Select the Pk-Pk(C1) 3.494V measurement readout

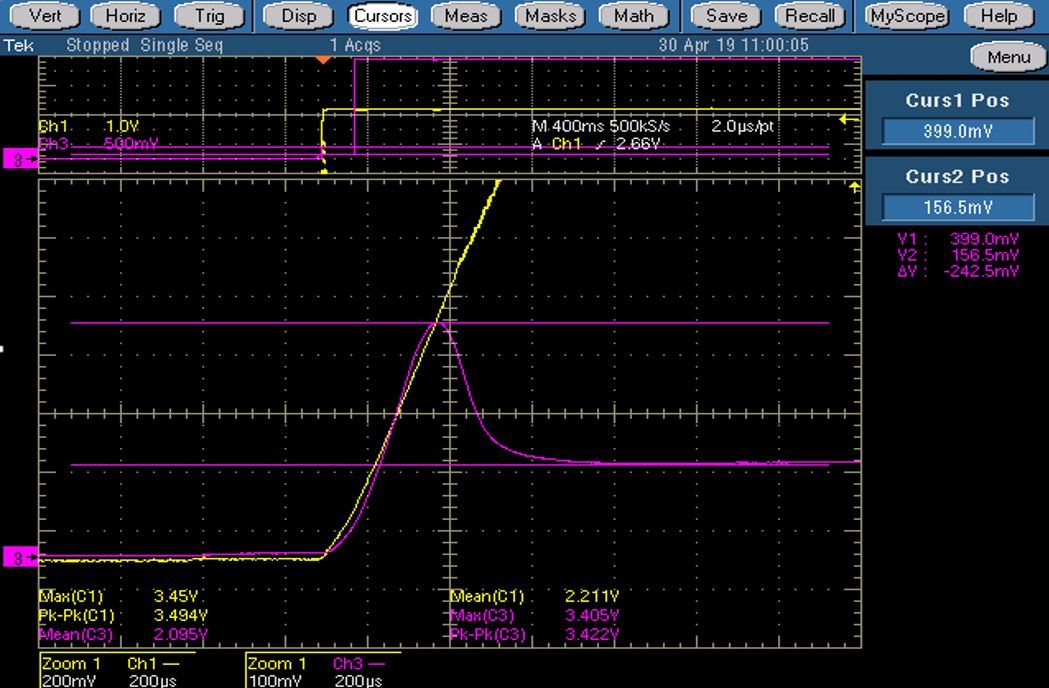click(123, 614)
